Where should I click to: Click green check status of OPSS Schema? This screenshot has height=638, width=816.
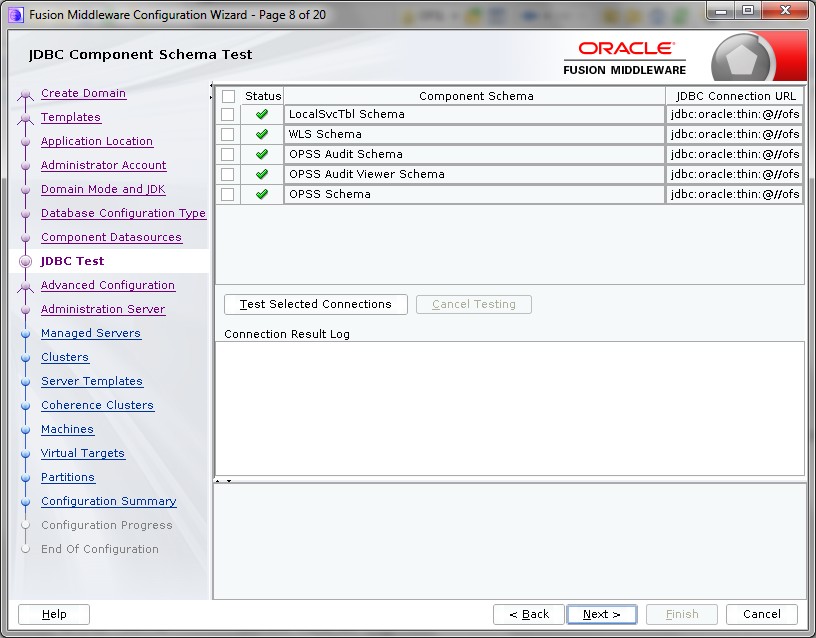(262, 194)
